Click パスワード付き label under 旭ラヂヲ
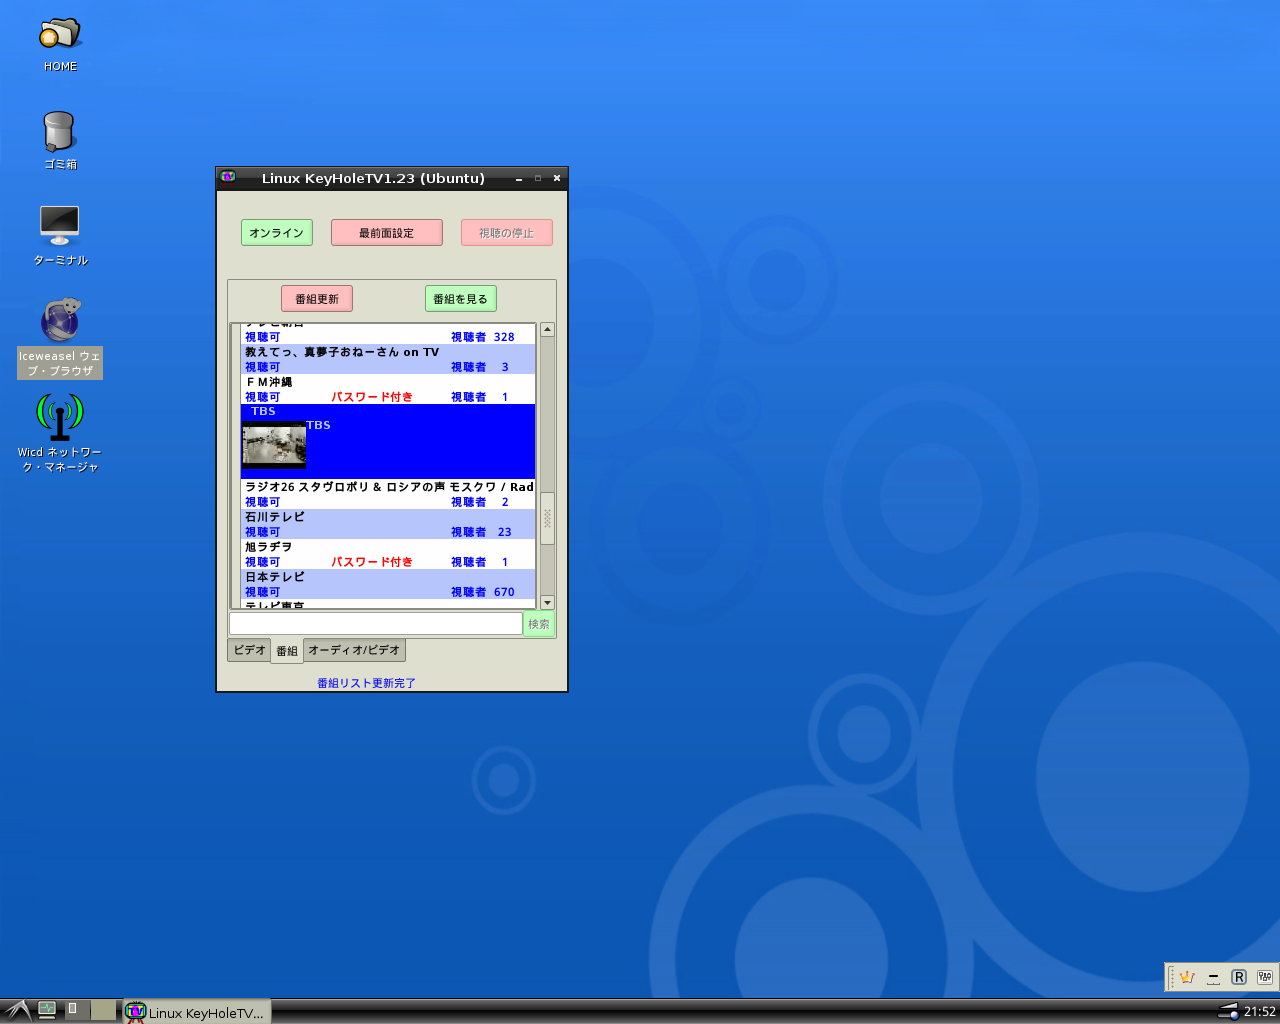Image resolution: width=1280 pixels, height=1024 pixels. (x=372, y=562)
